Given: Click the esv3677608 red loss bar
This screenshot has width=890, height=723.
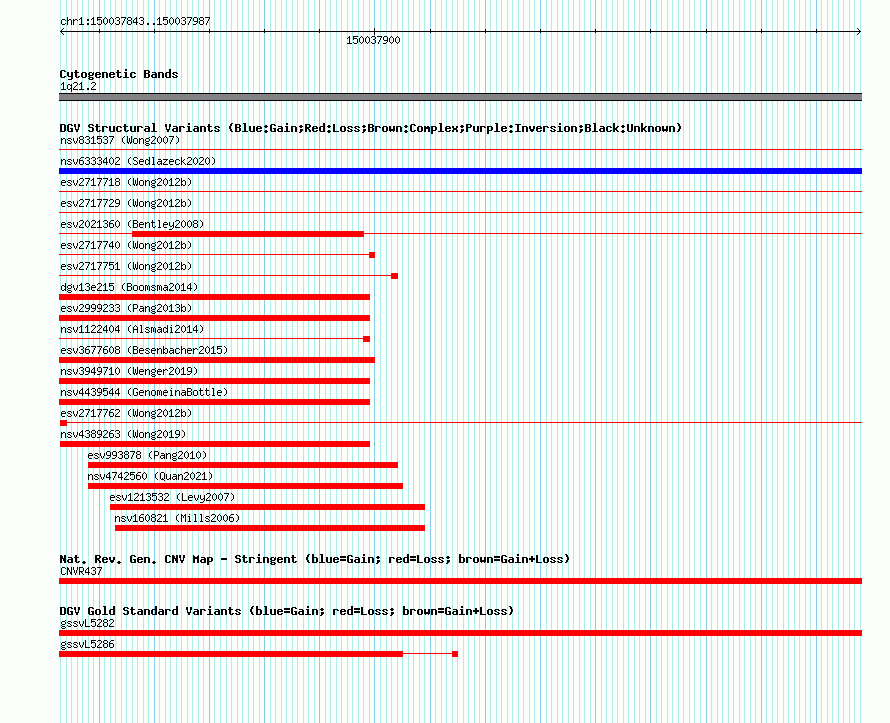Looking at the screenshot, I should pyautogui.click(x=217, y=360).
